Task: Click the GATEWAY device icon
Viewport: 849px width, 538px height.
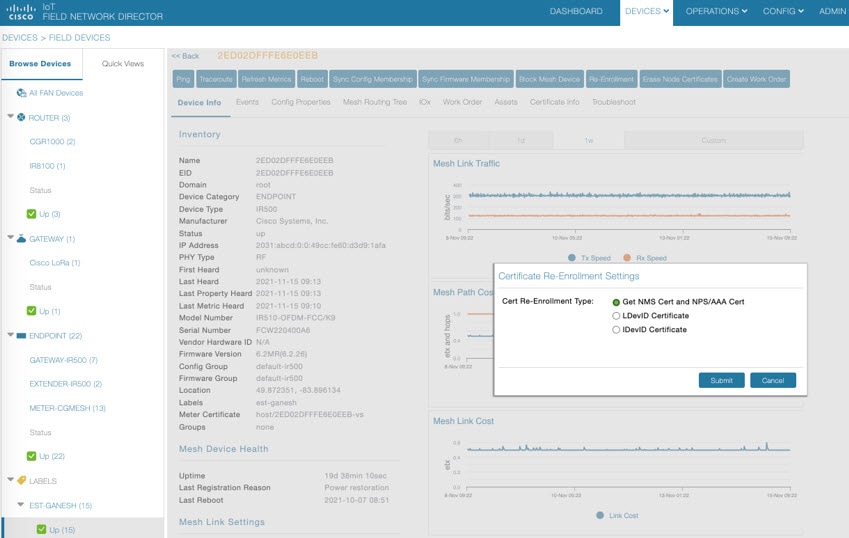Action: [x=21, y=238]
